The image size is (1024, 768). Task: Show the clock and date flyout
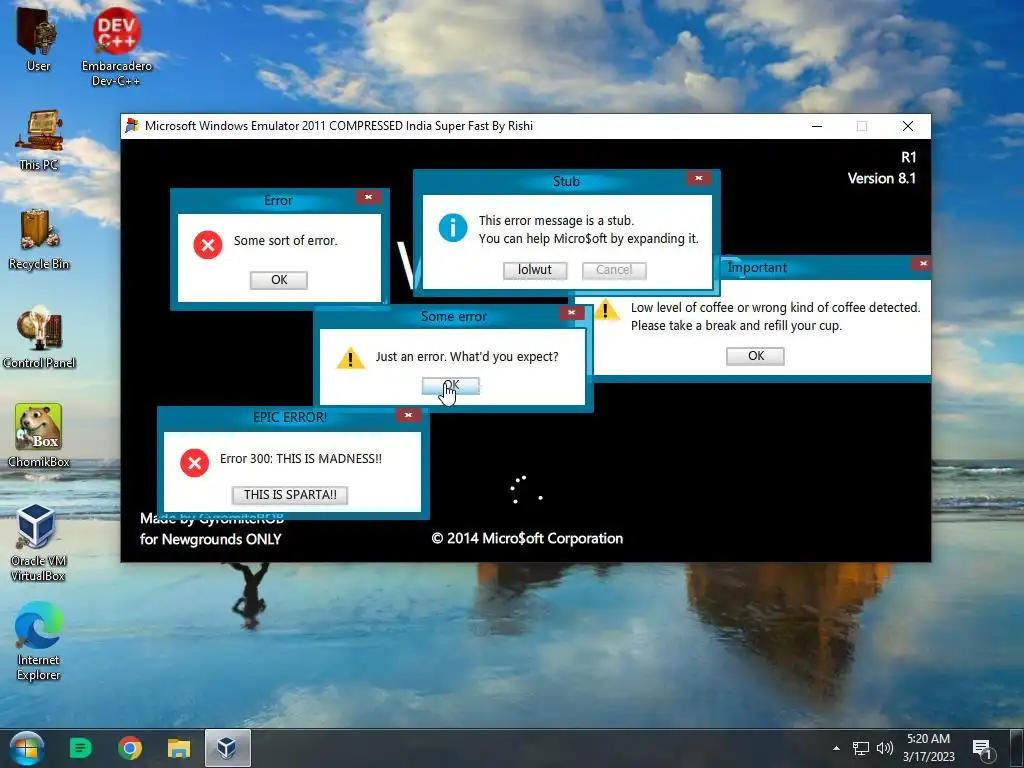[x=928, y=748]
